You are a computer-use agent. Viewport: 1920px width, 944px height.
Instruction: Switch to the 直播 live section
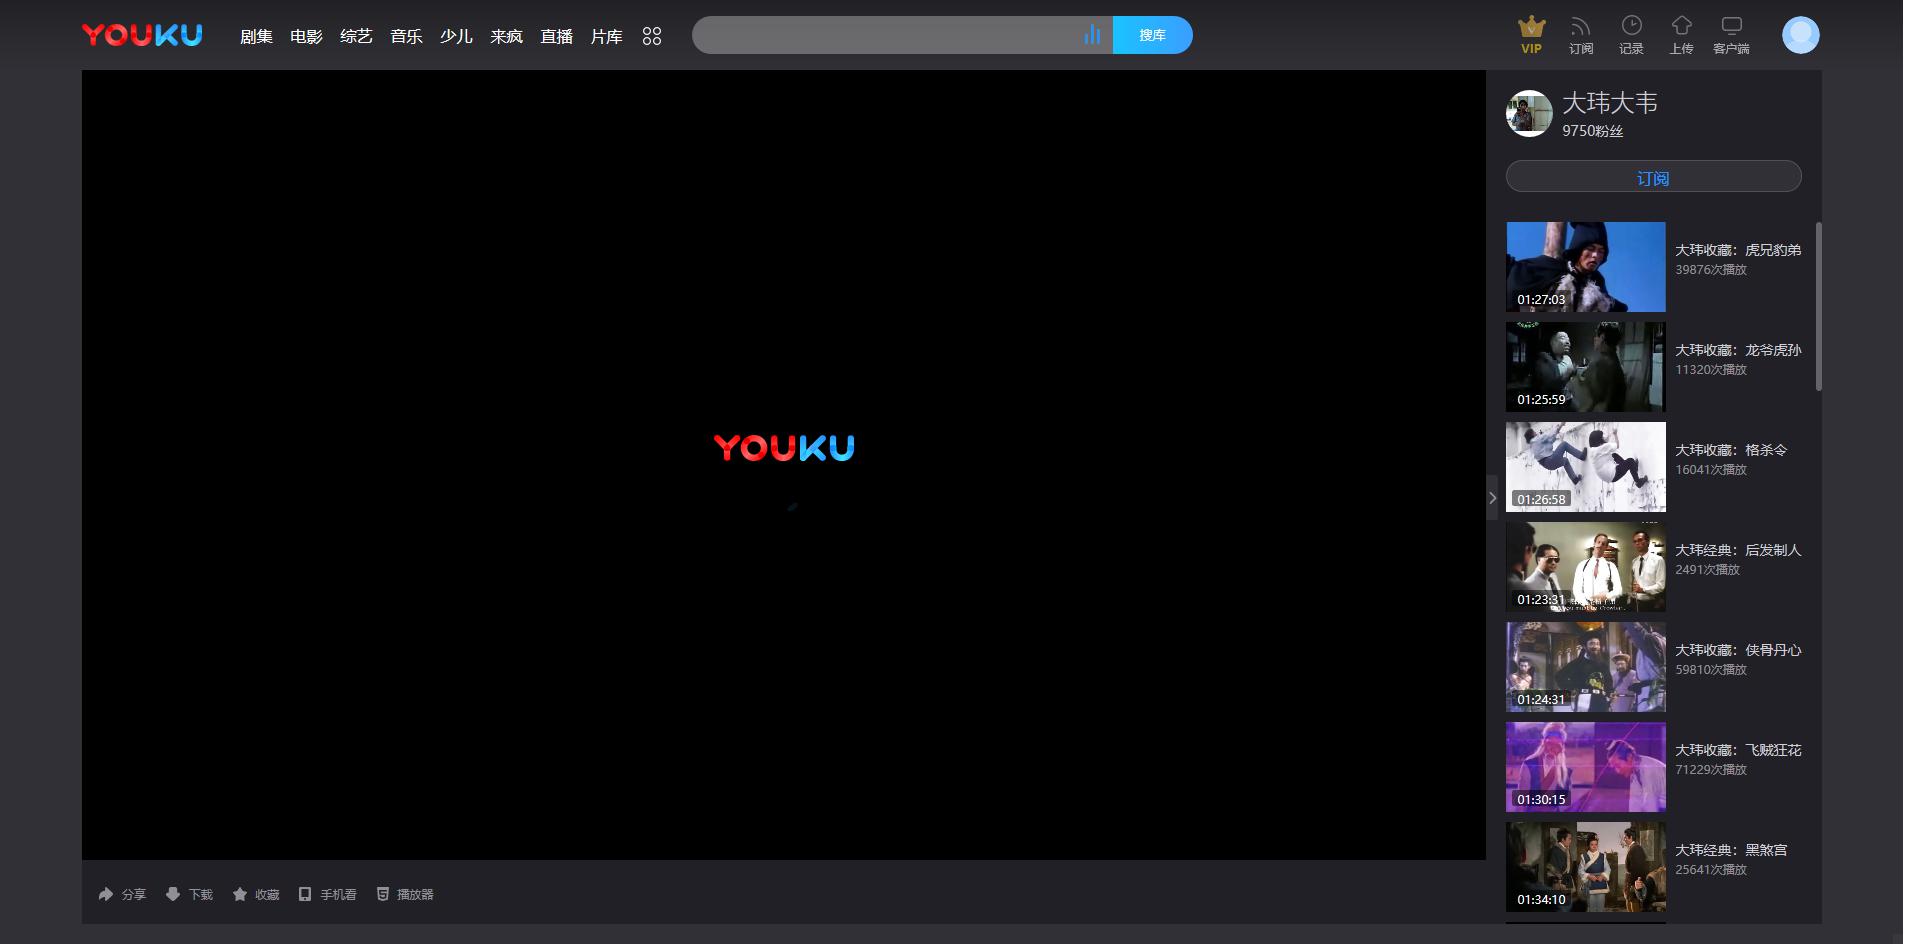pos(555,35)
